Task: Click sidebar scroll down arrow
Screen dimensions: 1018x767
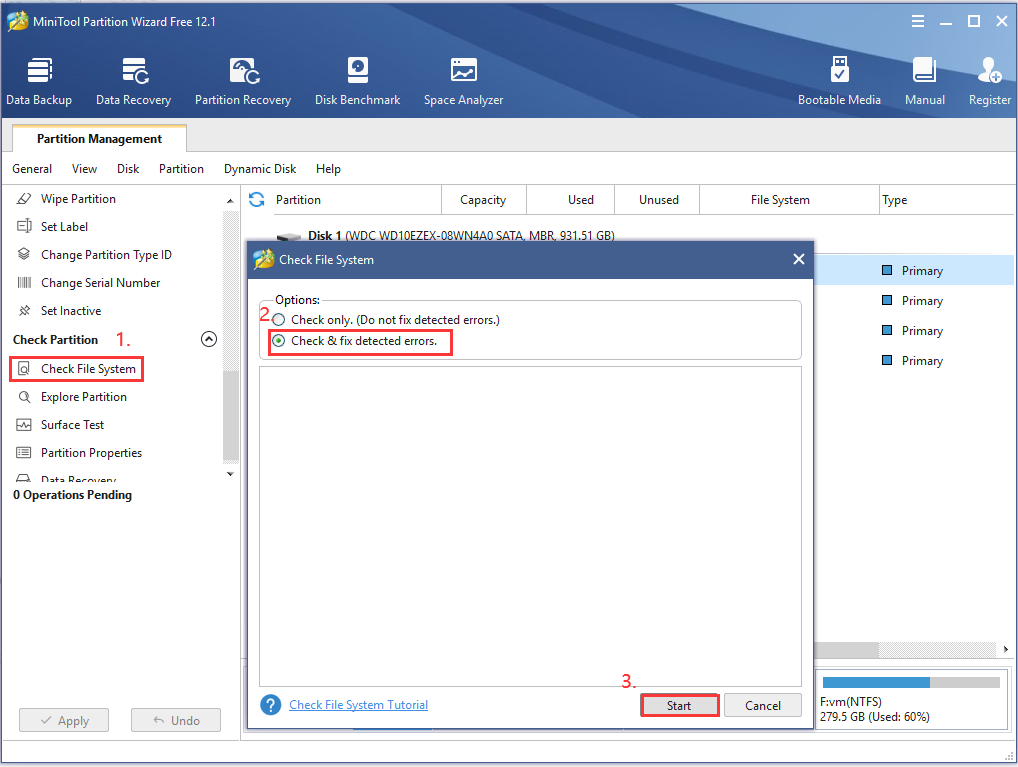Action: pyautogui.click(x=230, y=474)
